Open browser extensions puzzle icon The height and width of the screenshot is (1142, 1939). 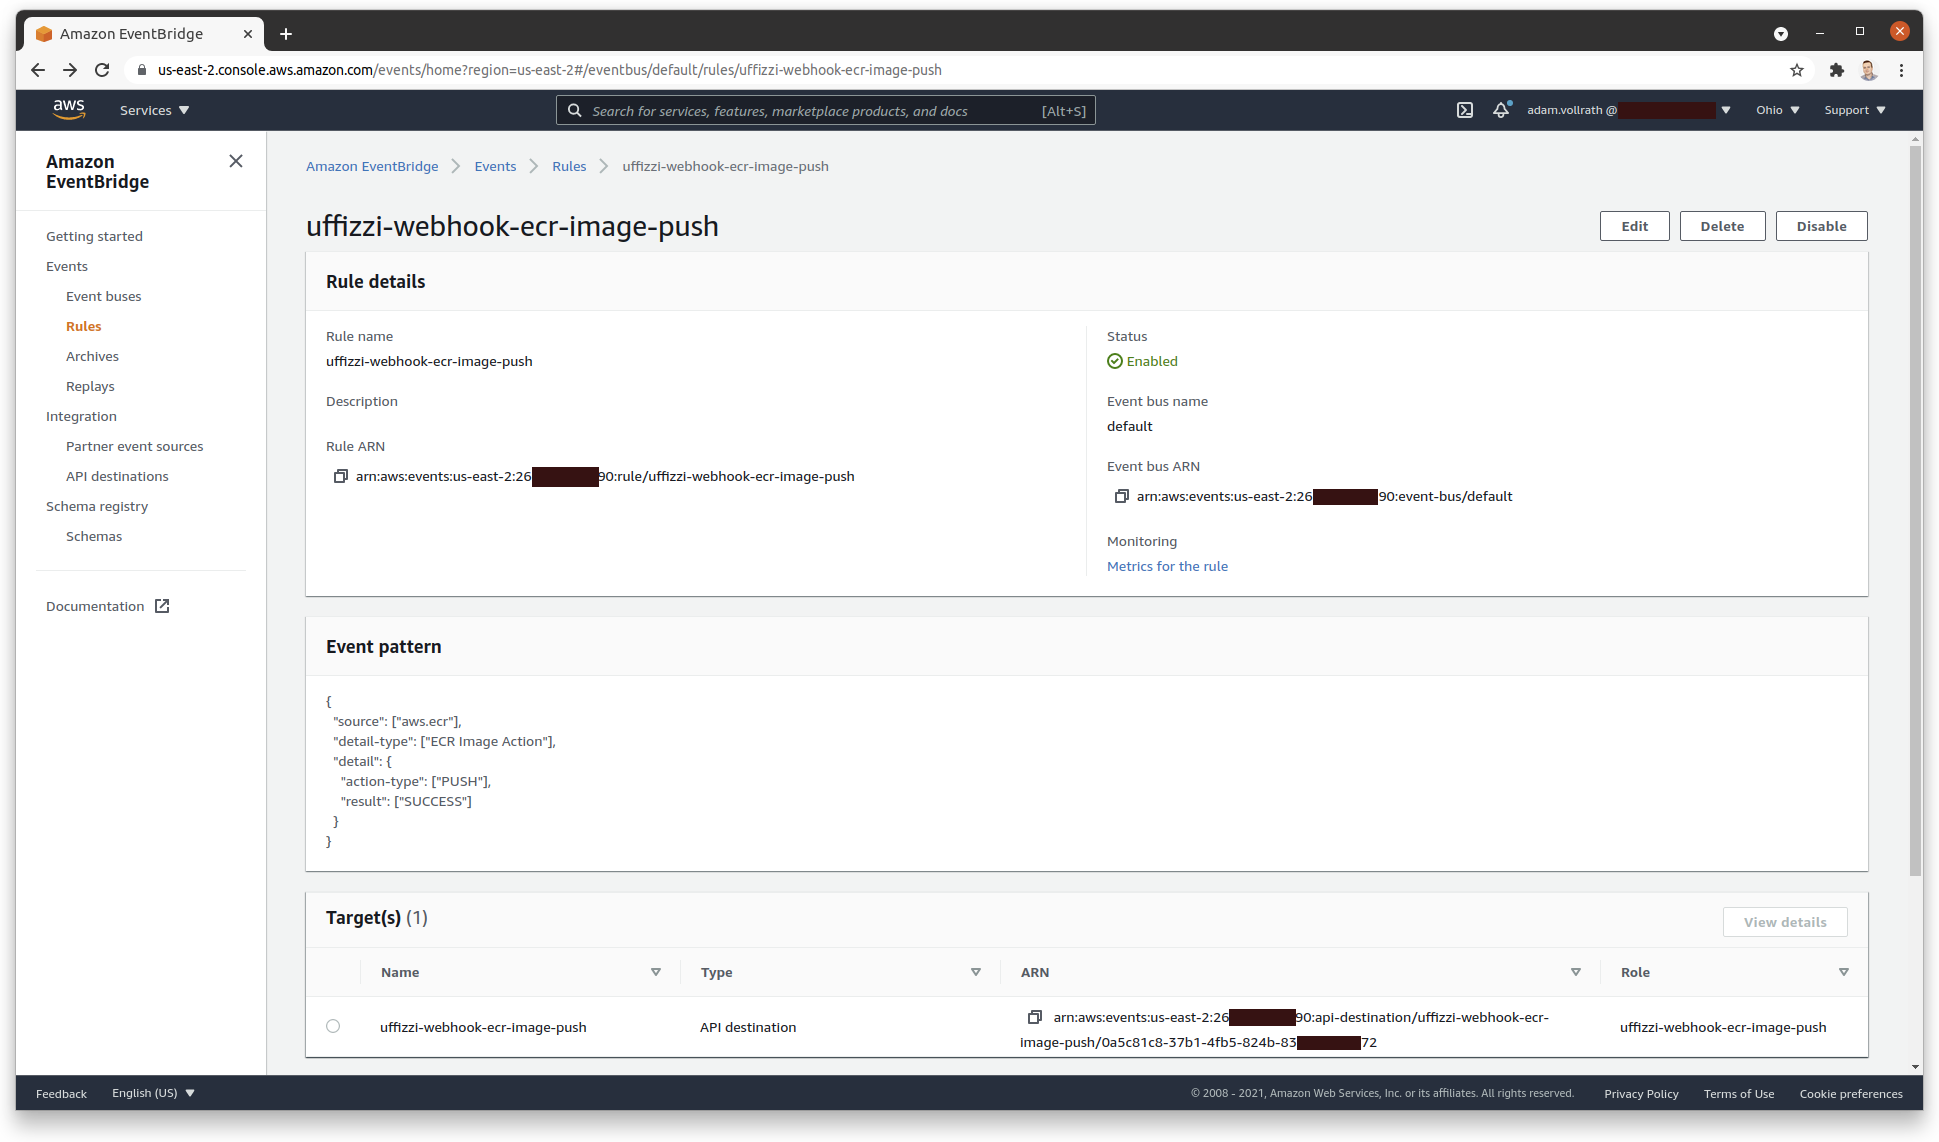pyautogui.click(x=1836, y=70)
